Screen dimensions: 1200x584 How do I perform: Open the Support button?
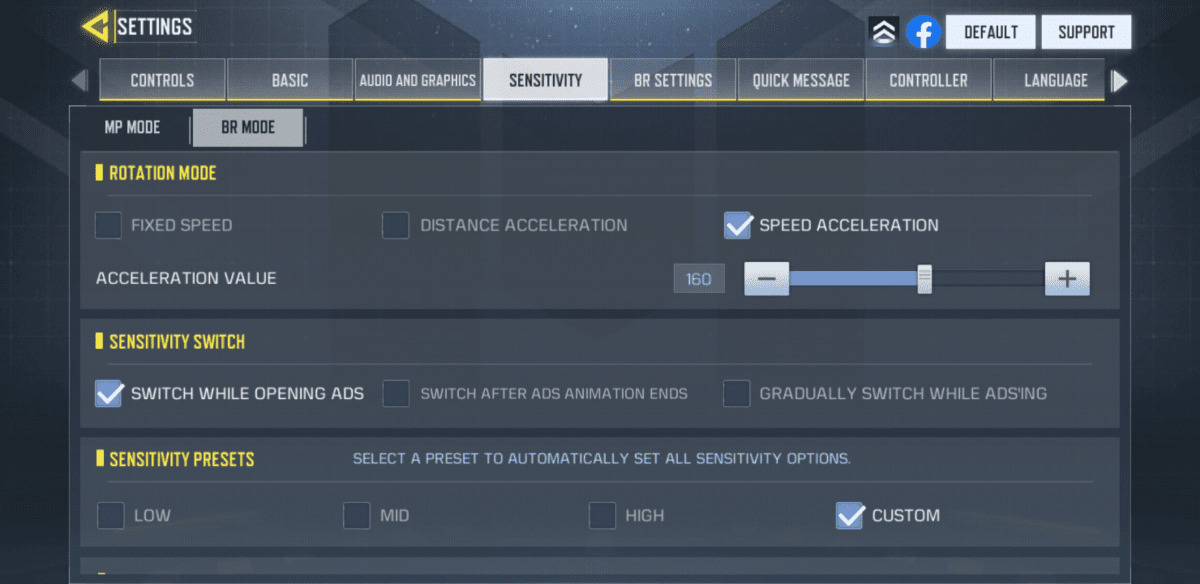(1086, 32)
